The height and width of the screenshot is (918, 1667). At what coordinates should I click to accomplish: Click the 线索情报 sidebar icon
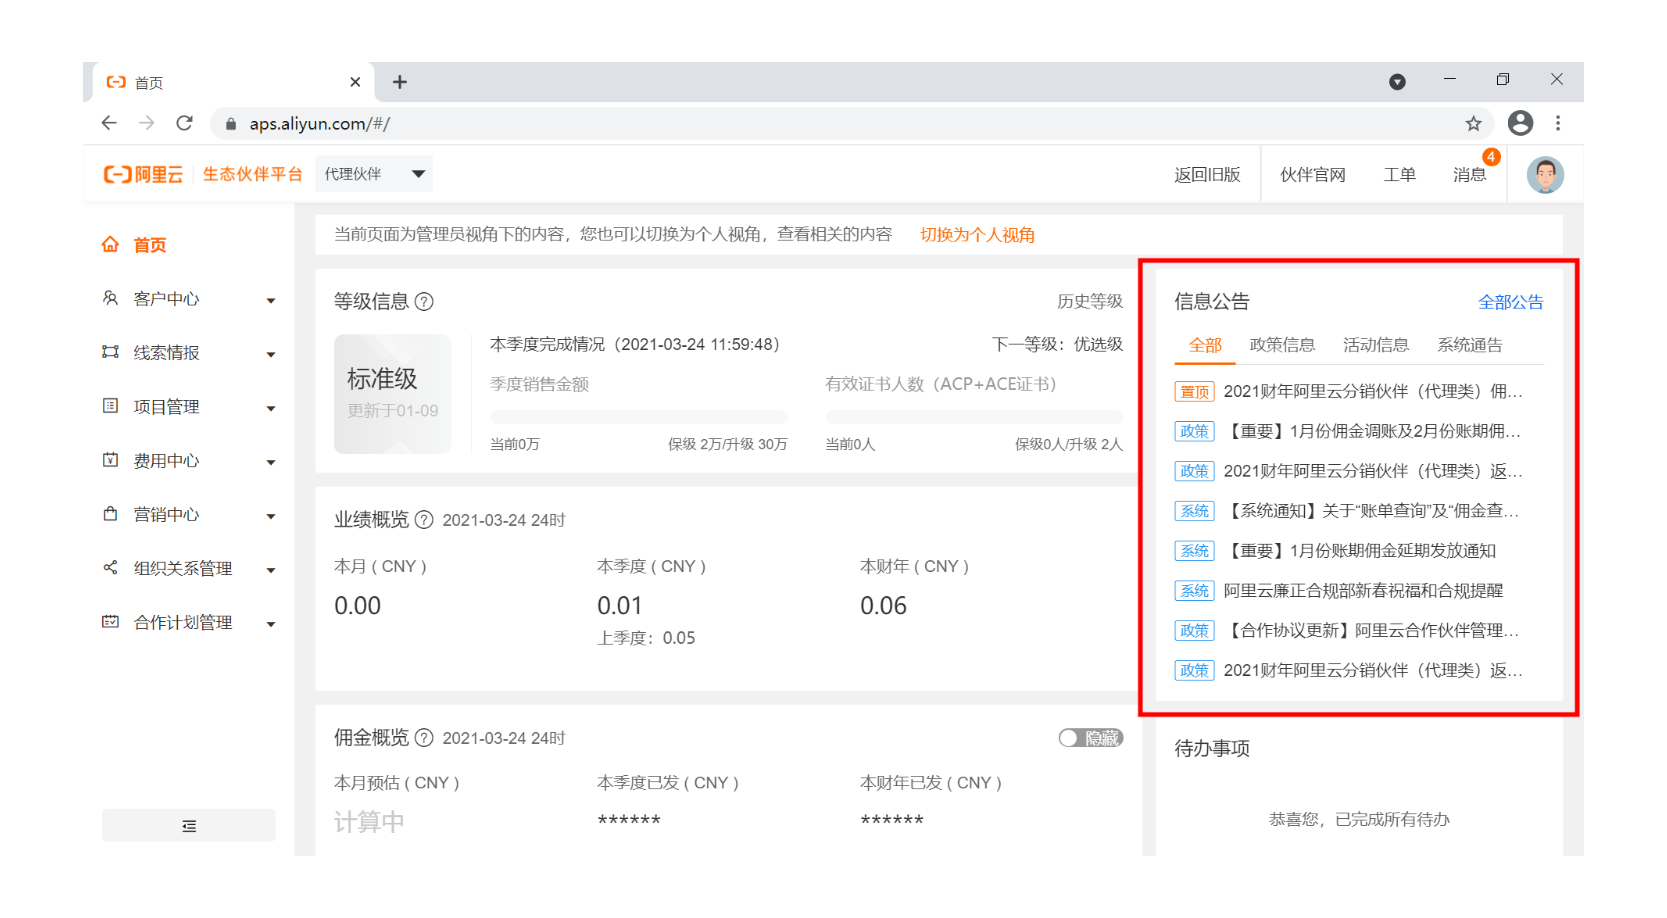pos(110,352)
